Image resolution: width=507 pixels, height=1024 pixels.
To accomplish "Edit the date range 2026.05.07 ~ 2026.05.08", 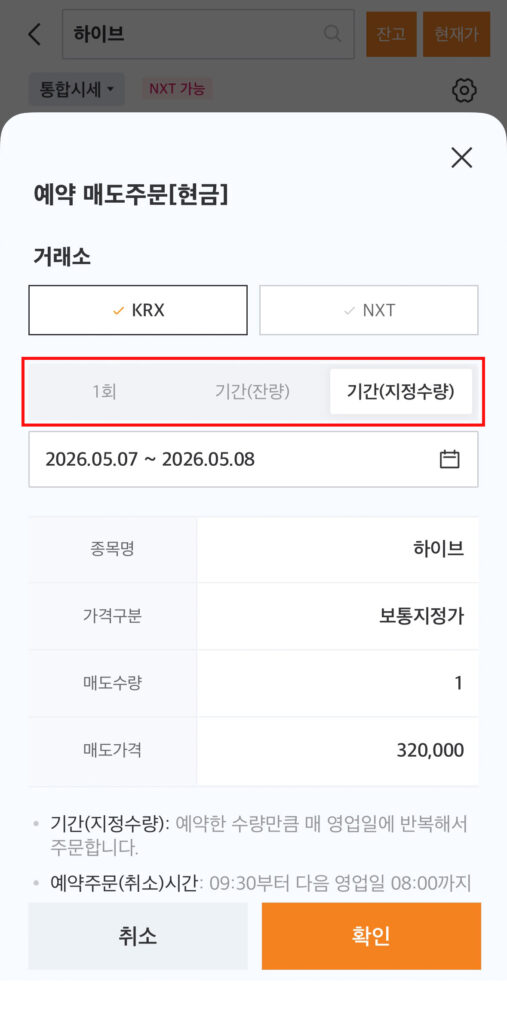I will (254, 459).
